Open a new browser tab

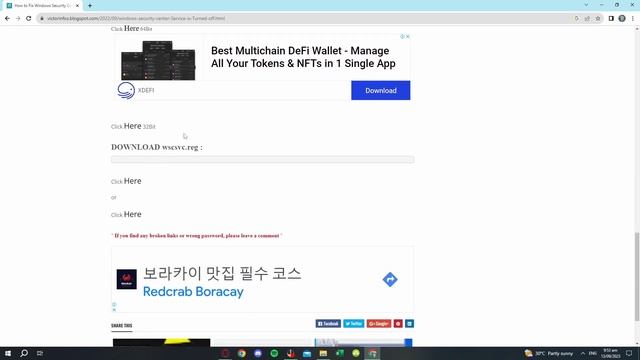[x=90, y=6]
